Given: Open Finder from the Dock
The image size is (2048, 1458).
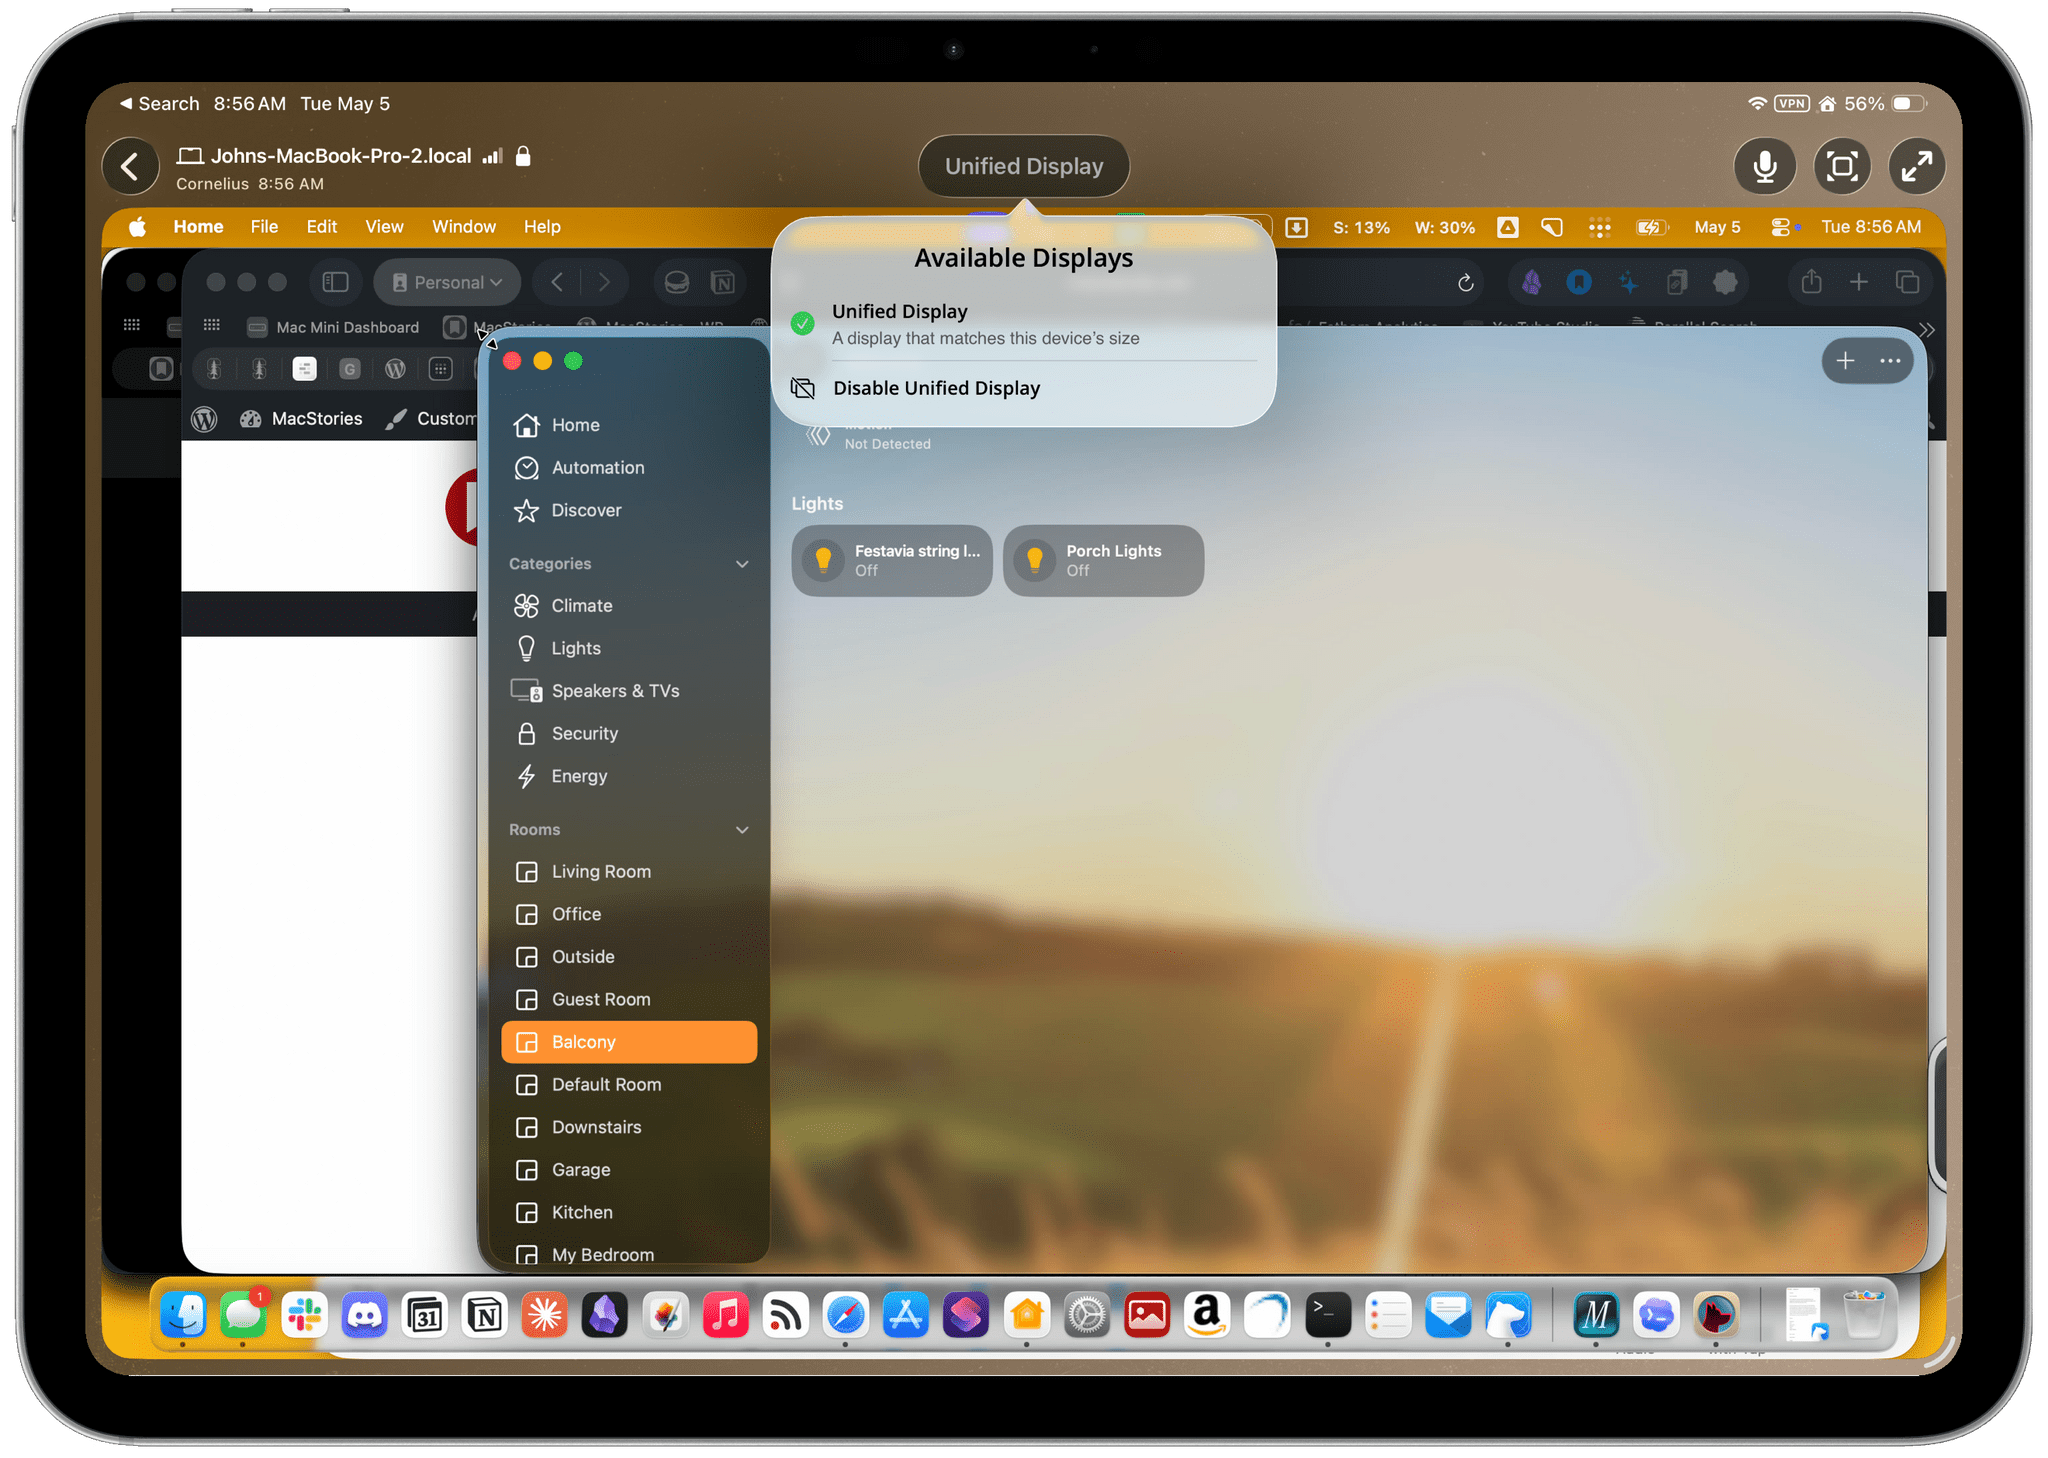Looking at the screenshot, I should tap(184, 1315).
